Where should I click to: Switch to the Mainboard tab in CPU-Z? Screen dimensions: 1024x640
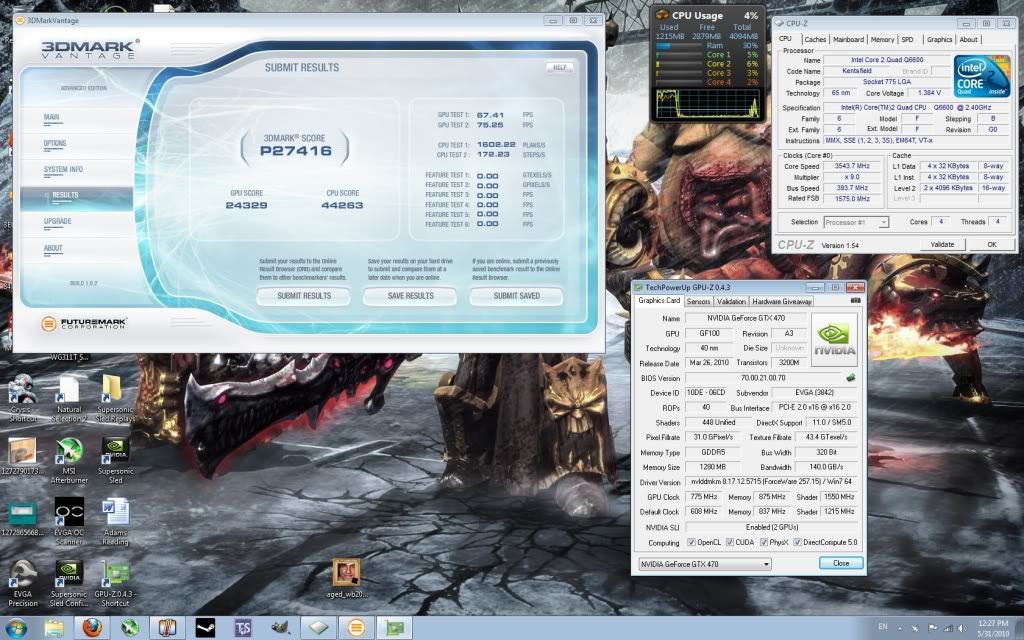click(848, 40)
